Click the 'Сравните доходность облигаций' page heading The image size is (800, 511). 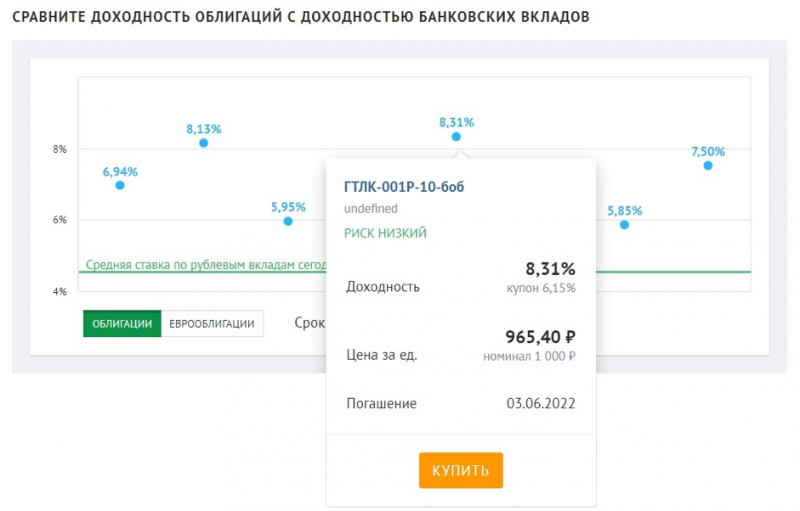click(x=300, y=18)
